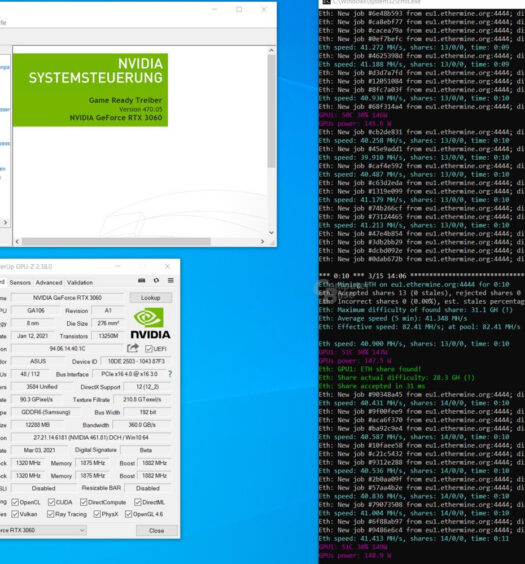Click the Digital Signature Beta field

[146, 450]
